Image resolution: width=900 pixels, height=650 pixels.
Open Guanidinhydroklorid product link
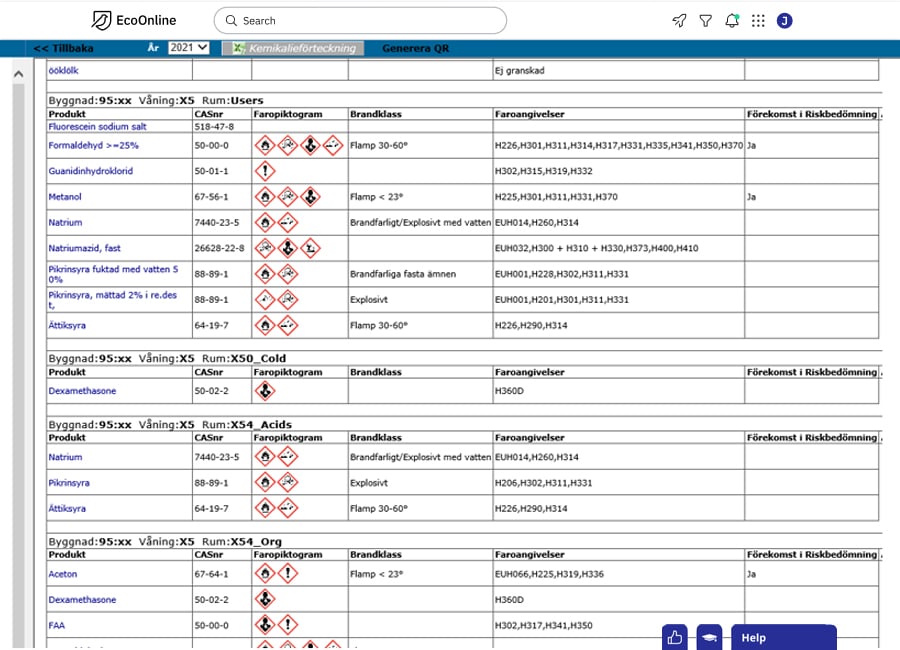[90, 171]
